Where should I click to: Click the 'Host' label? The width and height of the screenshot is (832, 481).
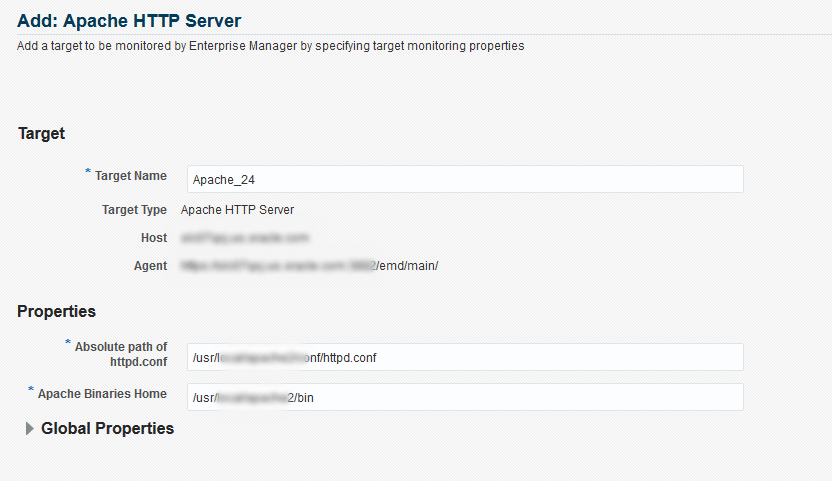point(154,238)
